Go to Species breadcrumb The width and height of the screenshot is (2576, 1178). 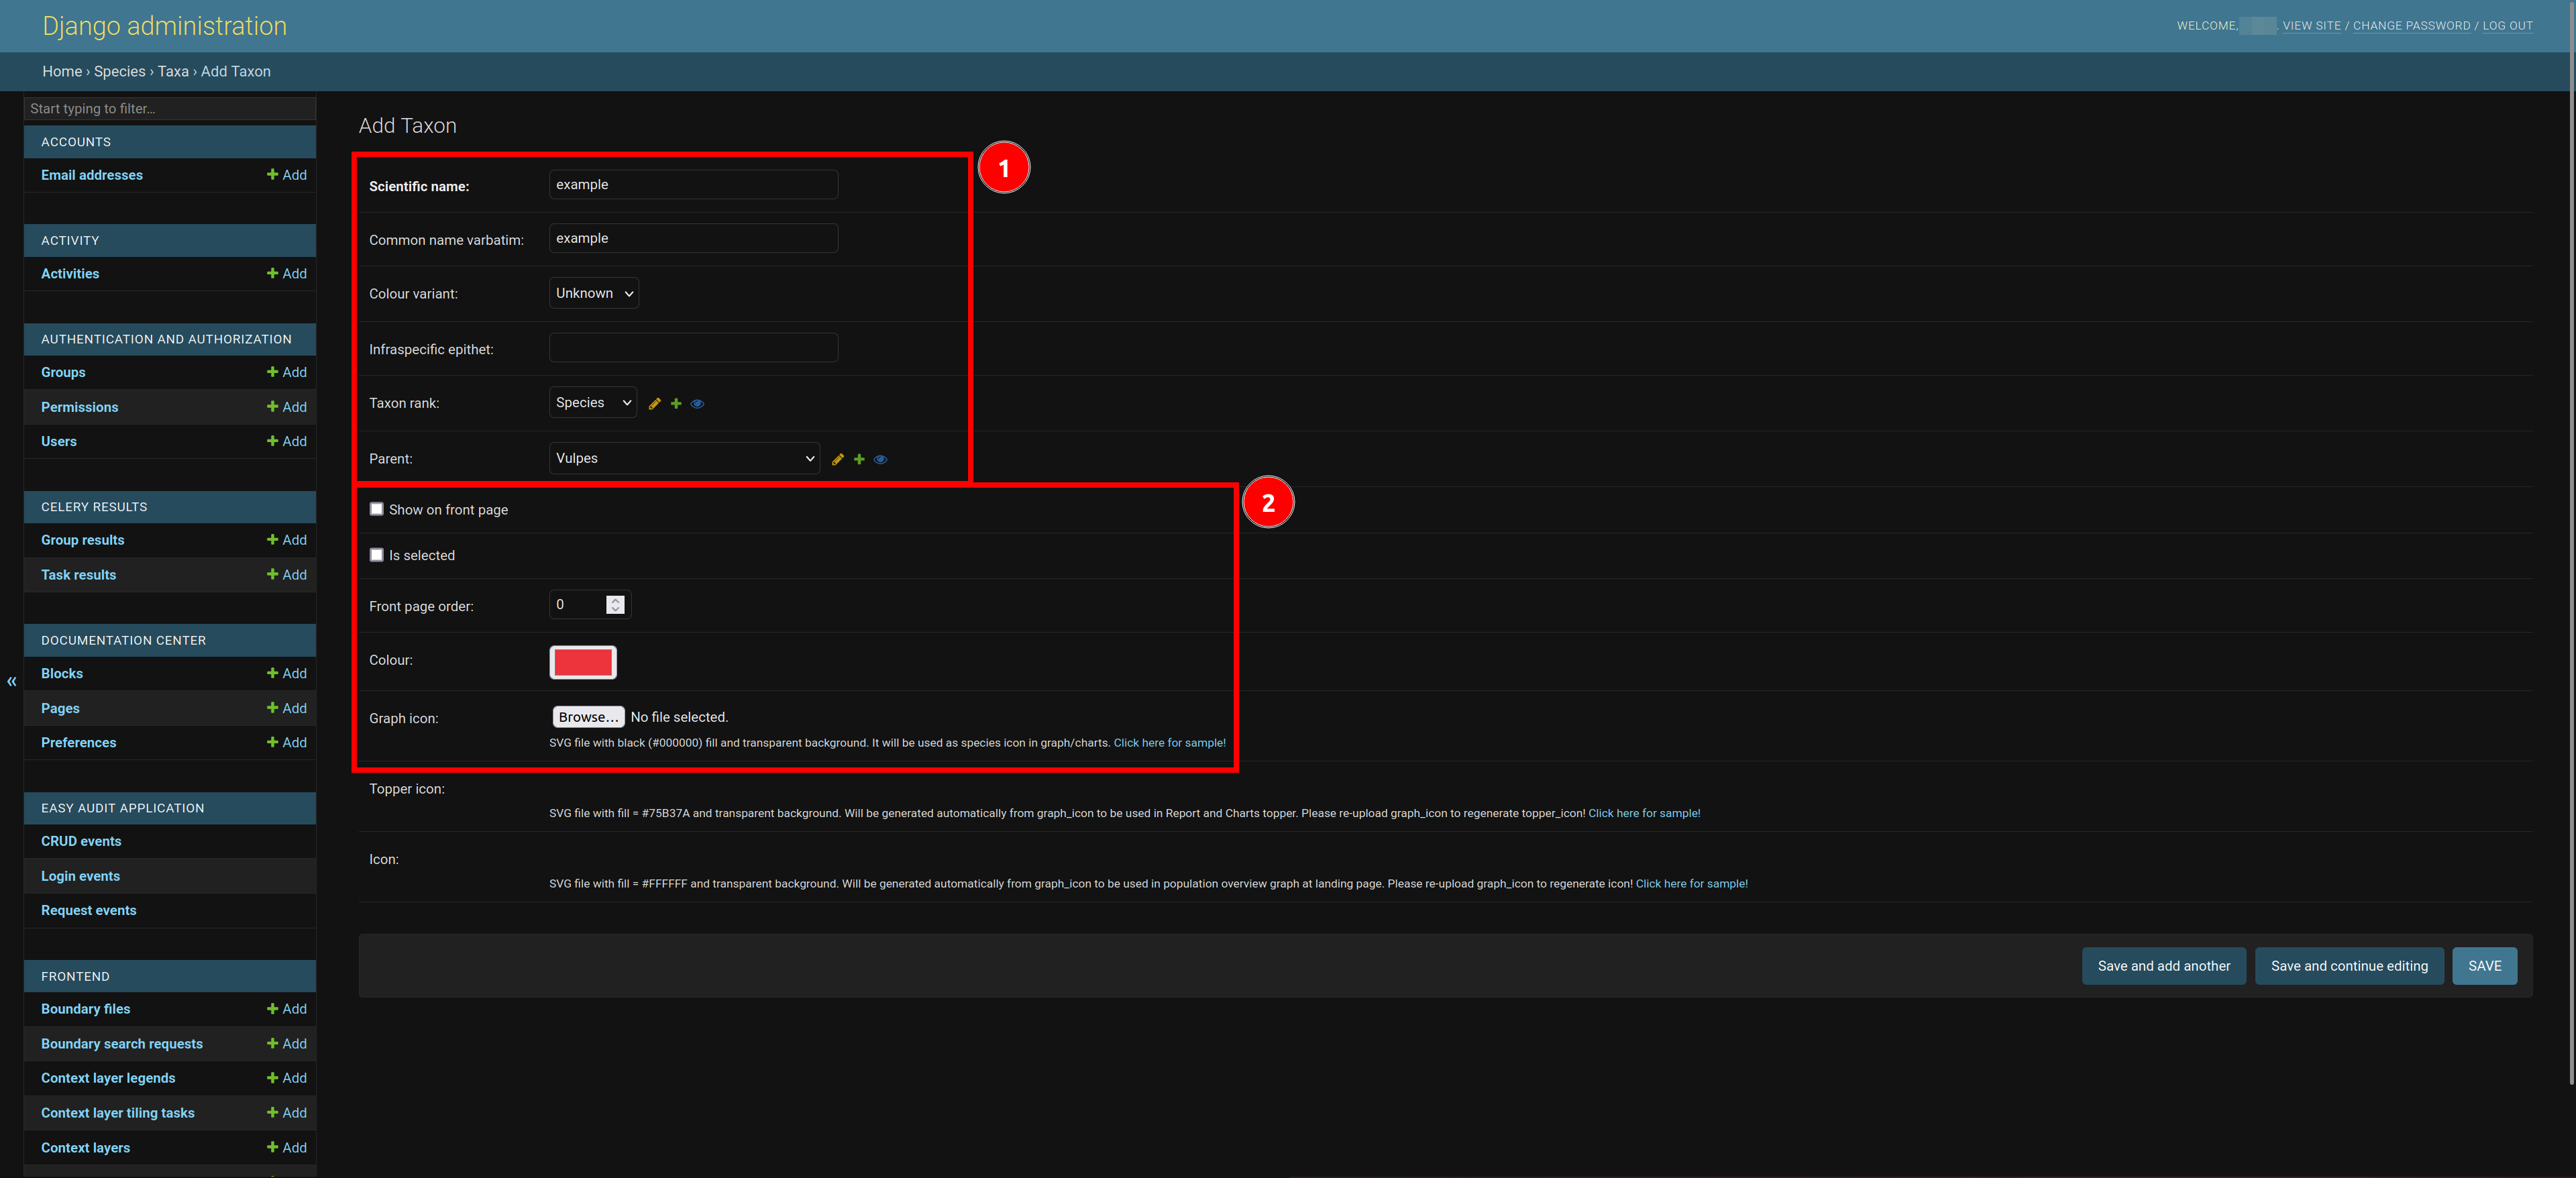click(120, 71)
